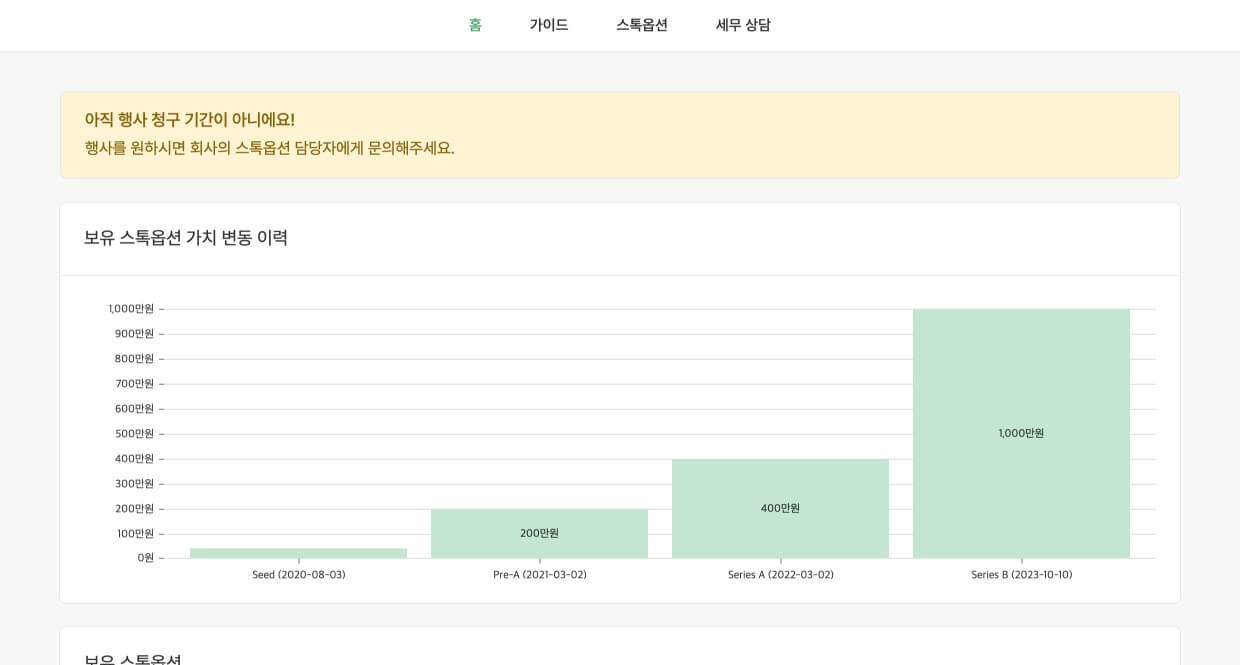Screen dimensions: 1240x665
Task: Click the 0원 y-axis tick label
Action: [x=146, y=558]
